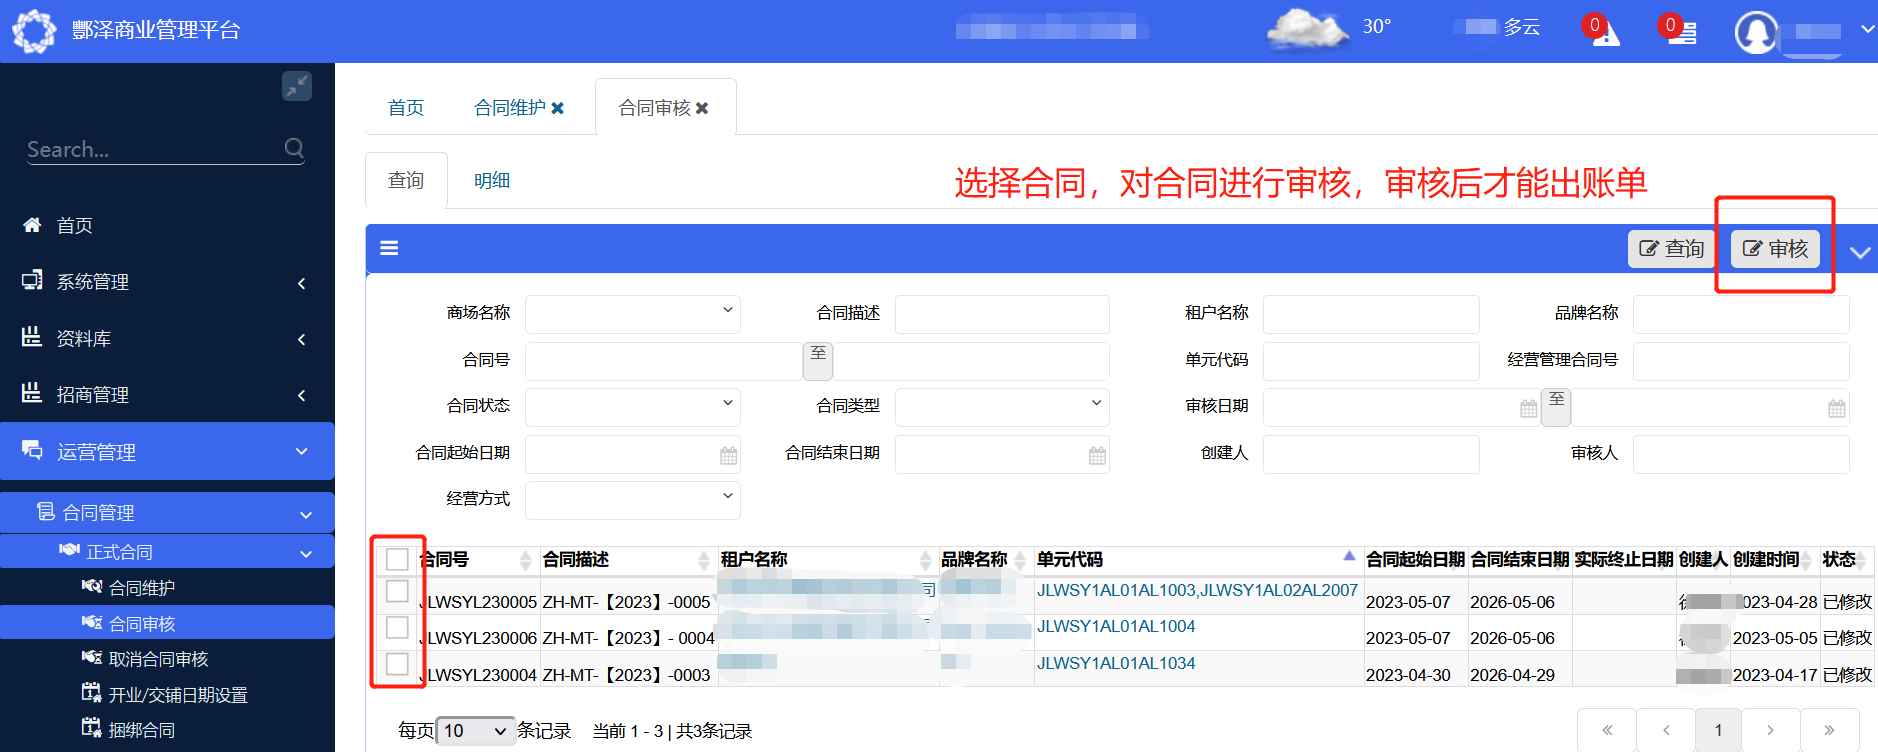The height and width of the screenshot is (752, 1878).
Task: Open the 合同状态 dropdown
Action: [x=632, y=407]
